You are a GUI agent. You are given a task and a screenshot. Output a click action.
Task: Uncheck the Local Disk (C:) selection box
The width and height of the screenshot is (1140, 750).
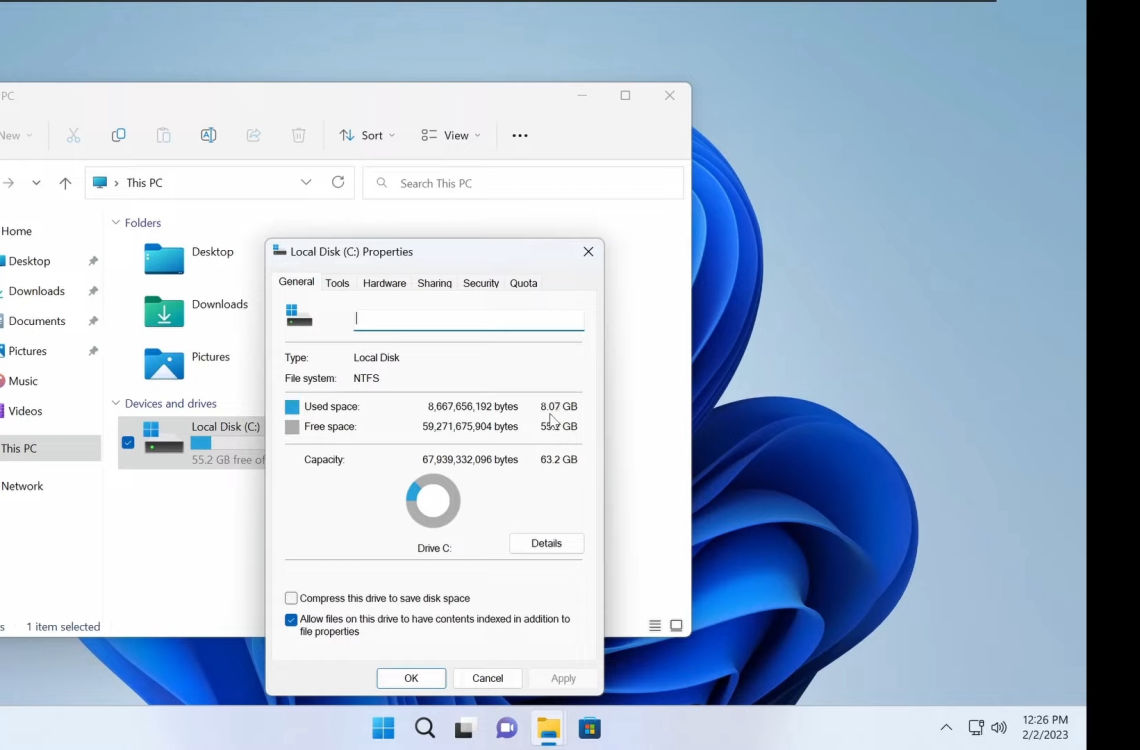(x=128, y=442)
